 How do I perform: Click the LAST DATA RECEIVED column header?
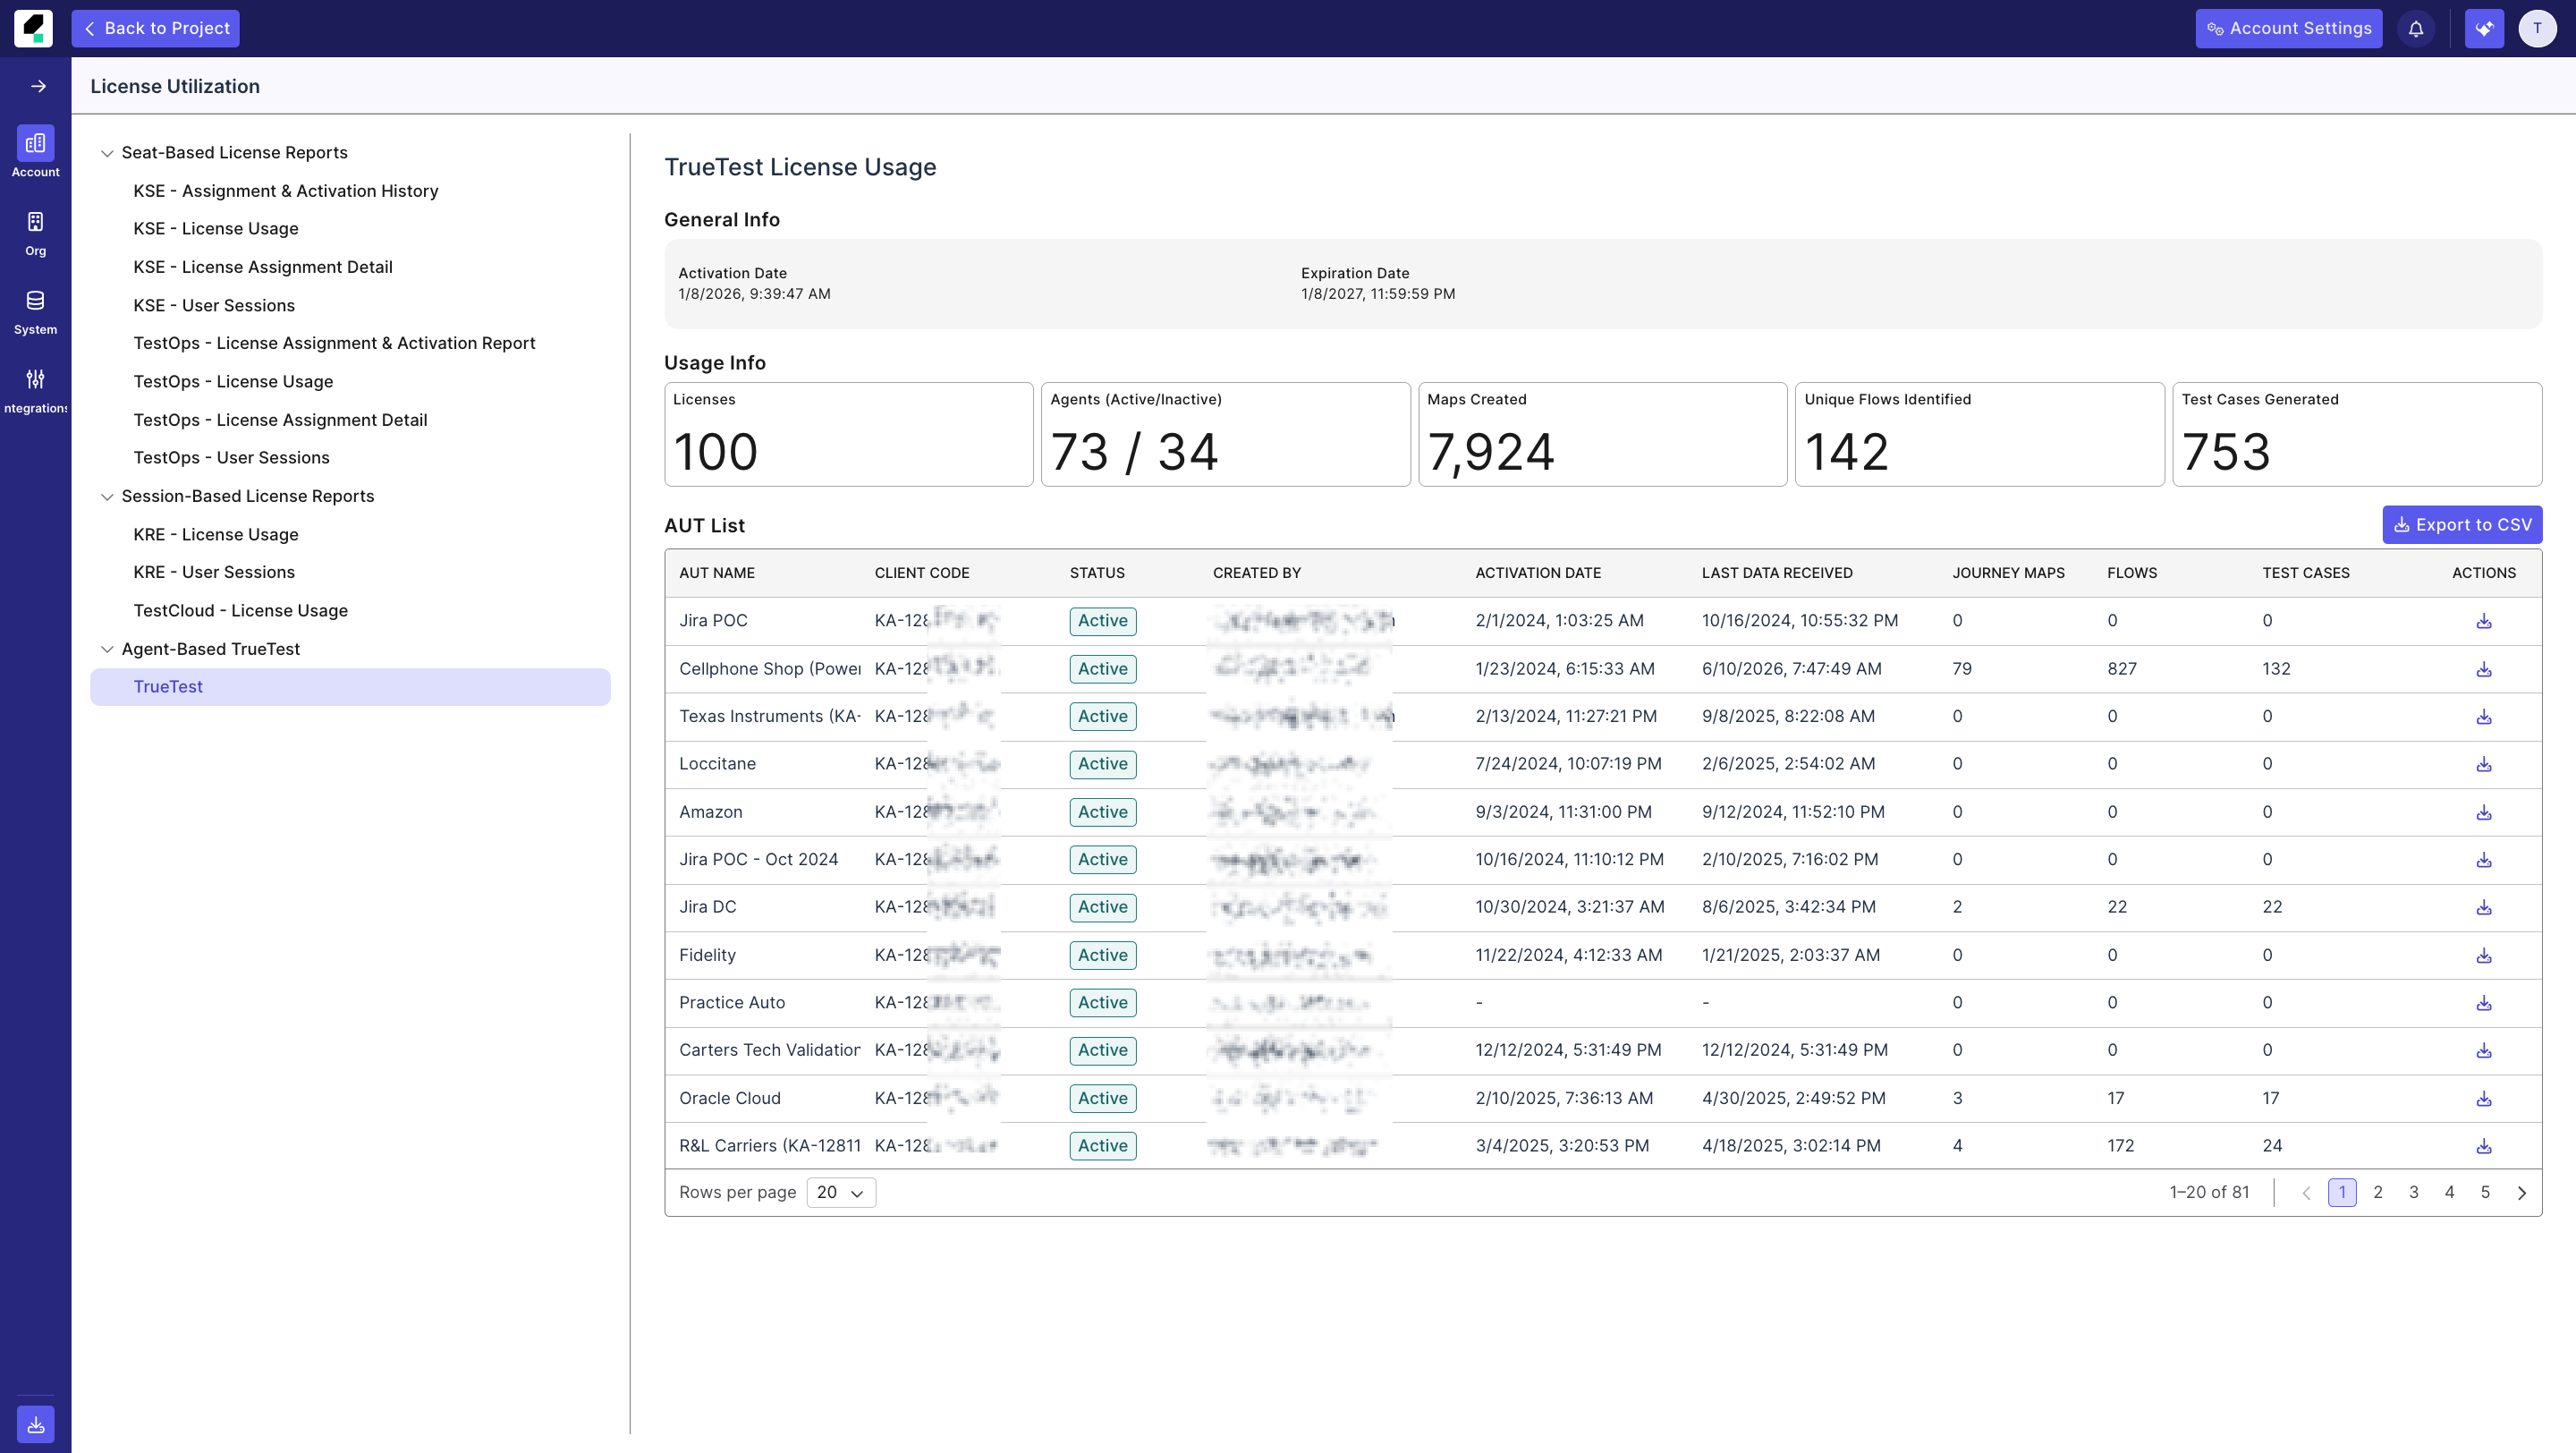[1777, 573]
